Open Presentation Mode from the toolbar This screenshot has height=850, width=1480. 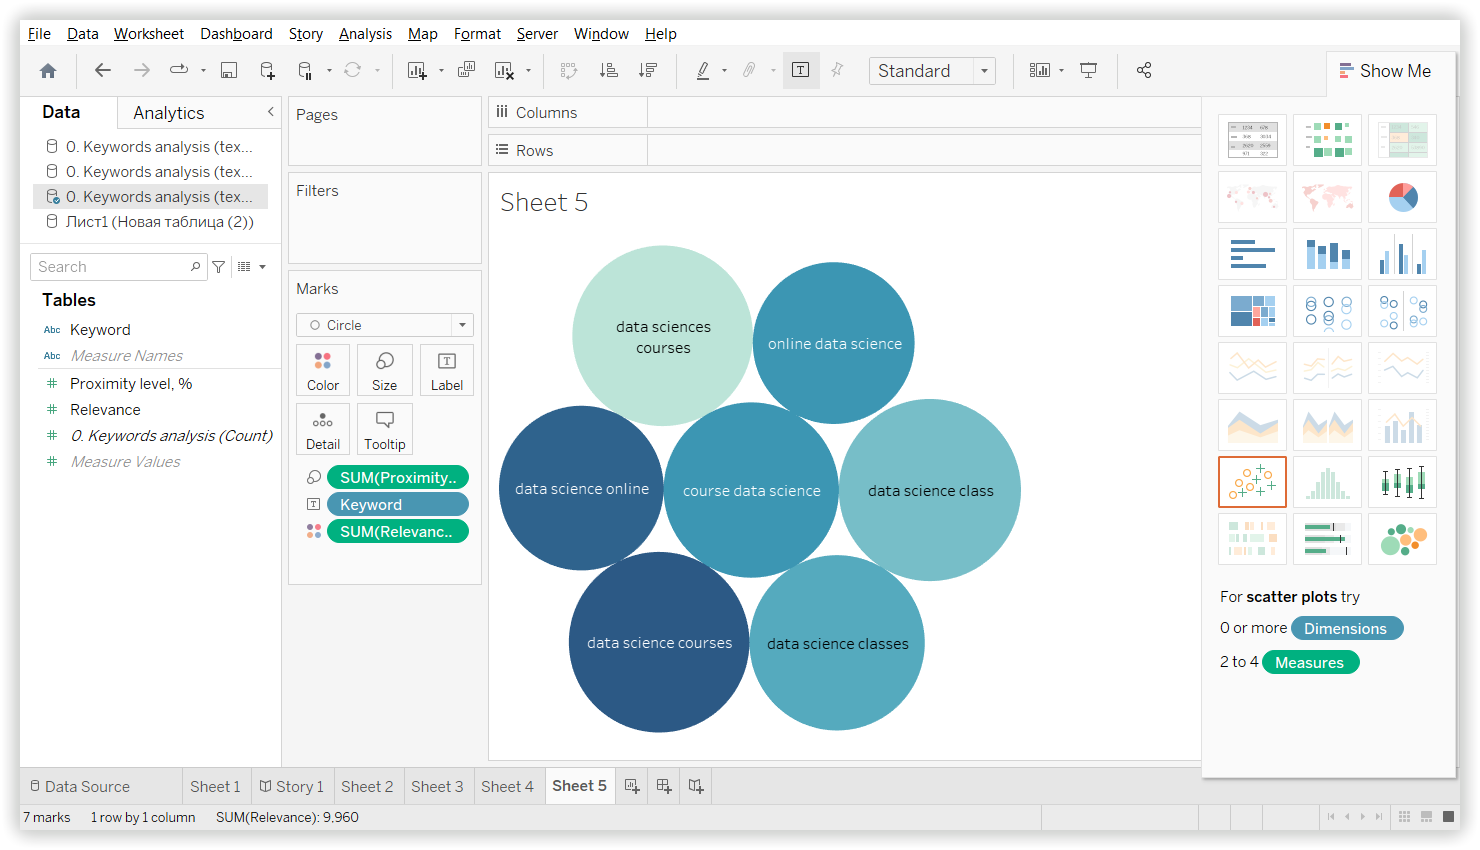(x=1089, y=70)
